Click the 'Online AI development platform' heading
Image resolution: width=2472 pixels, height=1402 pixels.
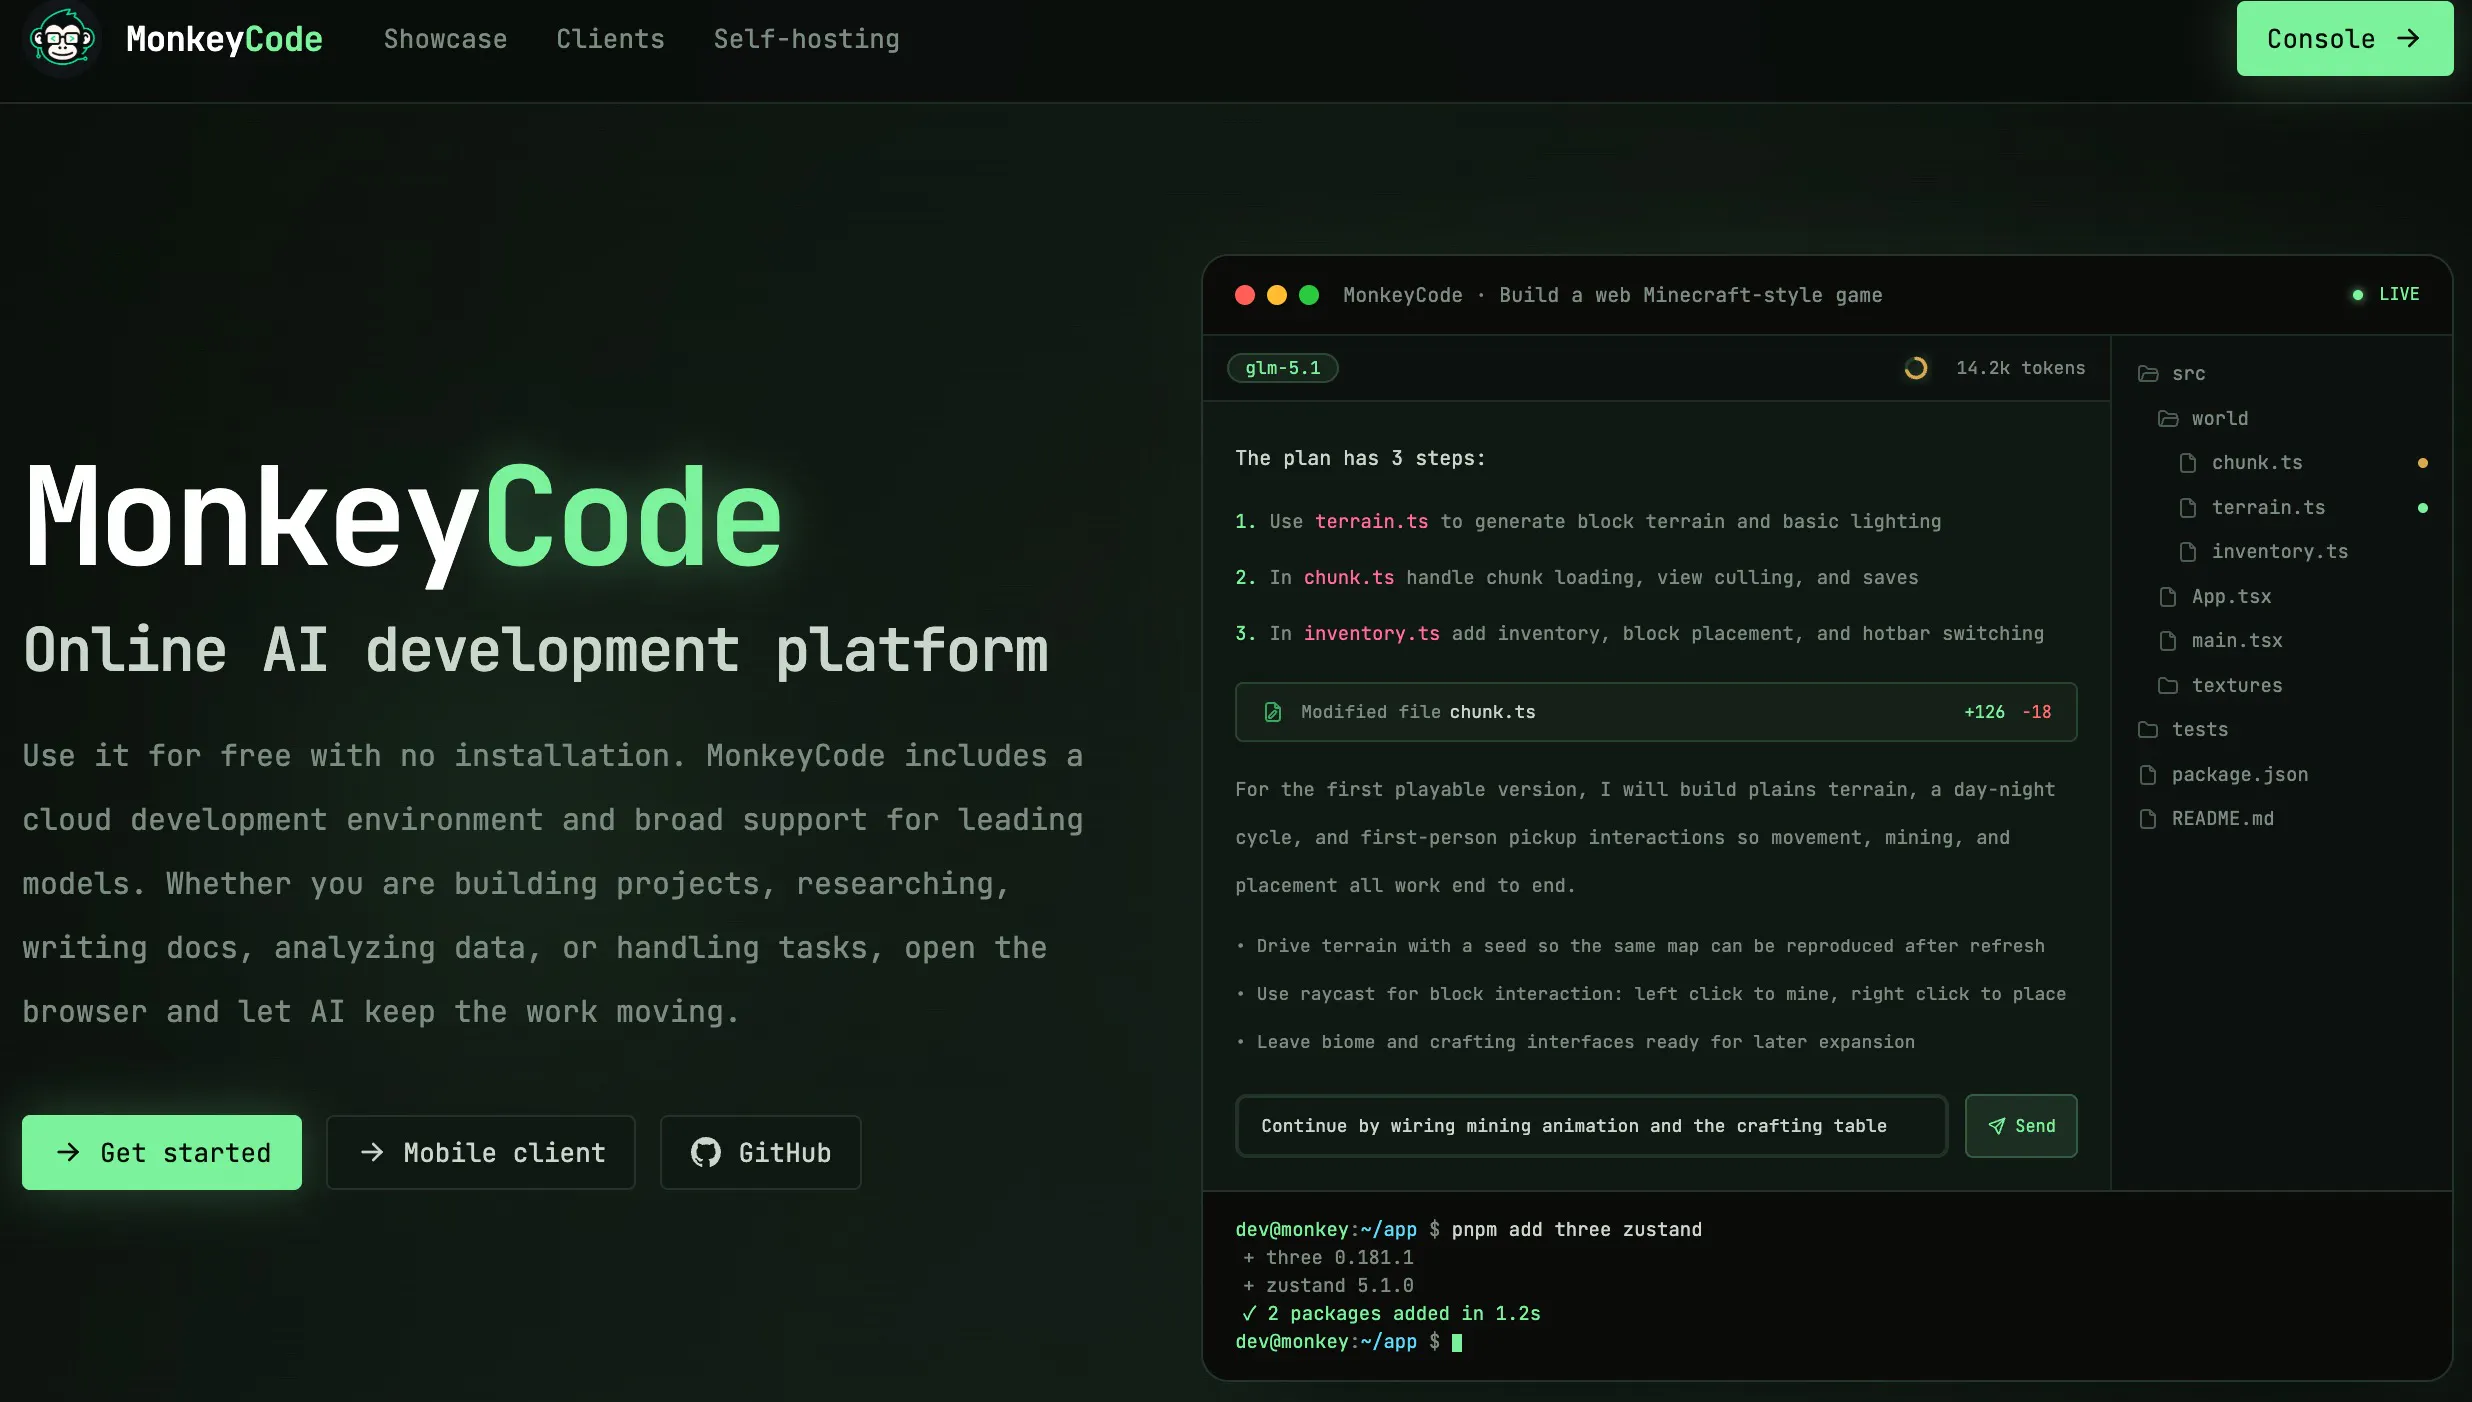pos(536,650)
